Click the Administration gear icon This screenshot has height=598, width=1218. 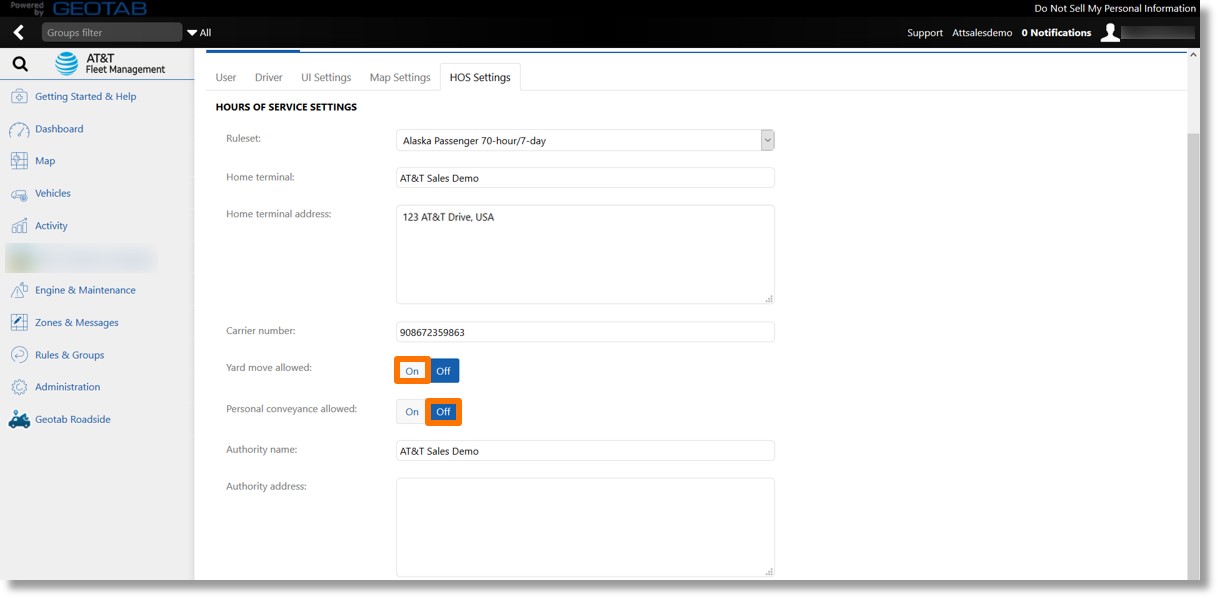[19, 387]
